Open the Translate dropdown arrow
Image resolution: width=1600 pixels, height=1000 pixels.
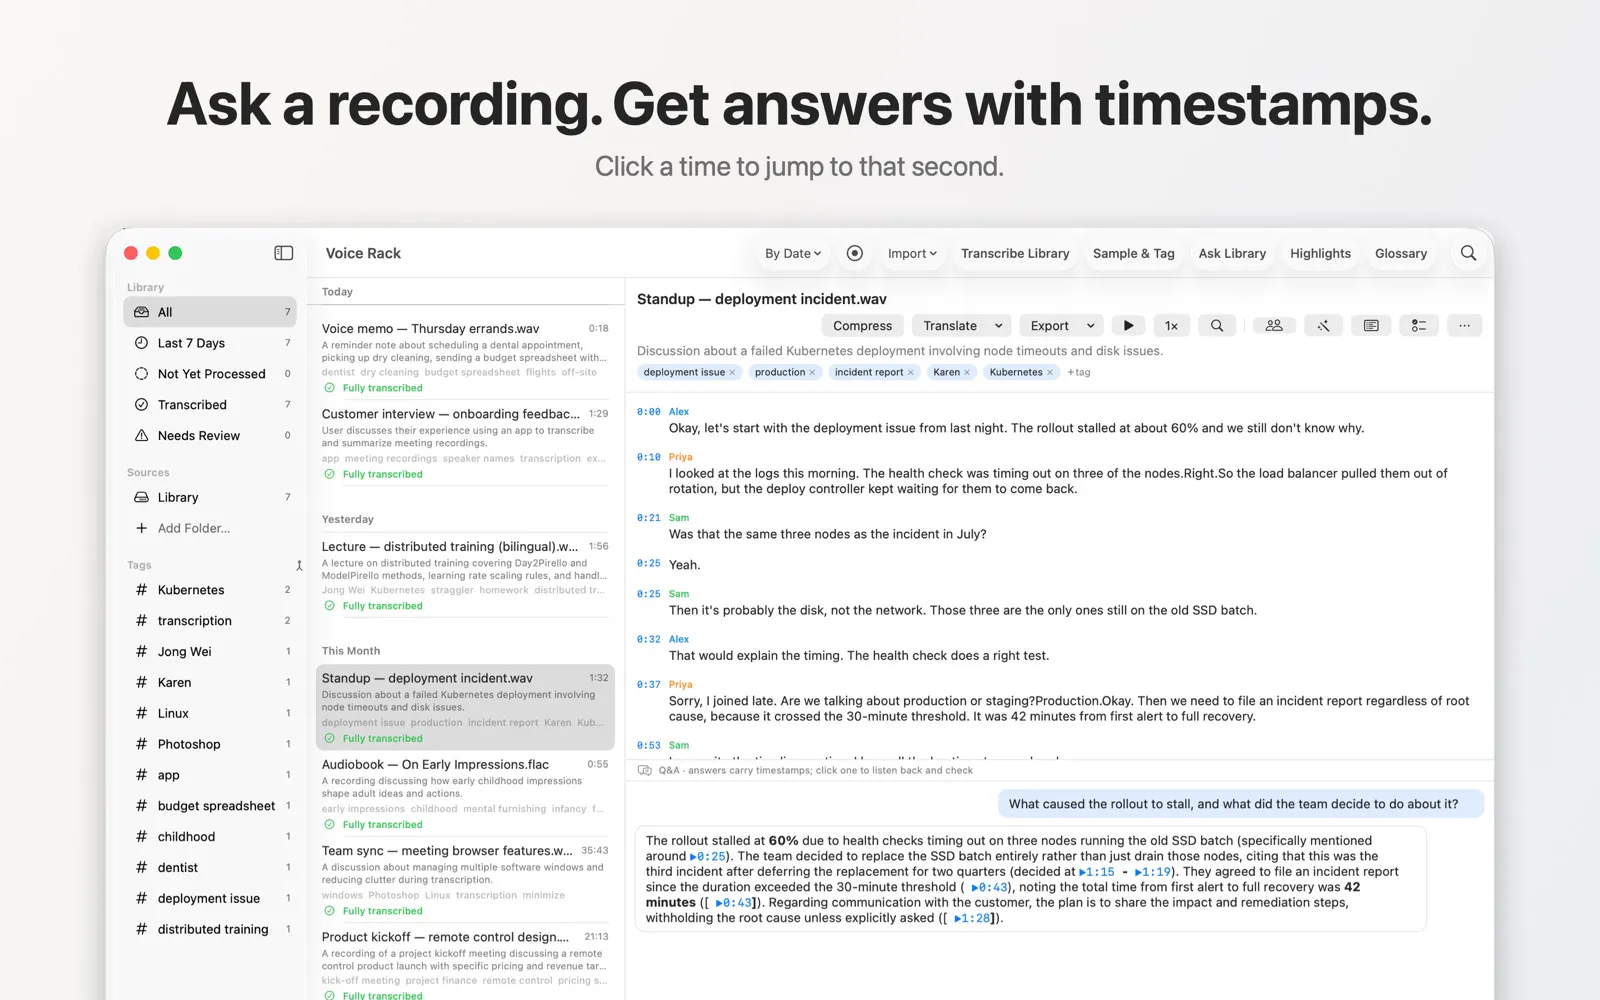tap(998, 326)
